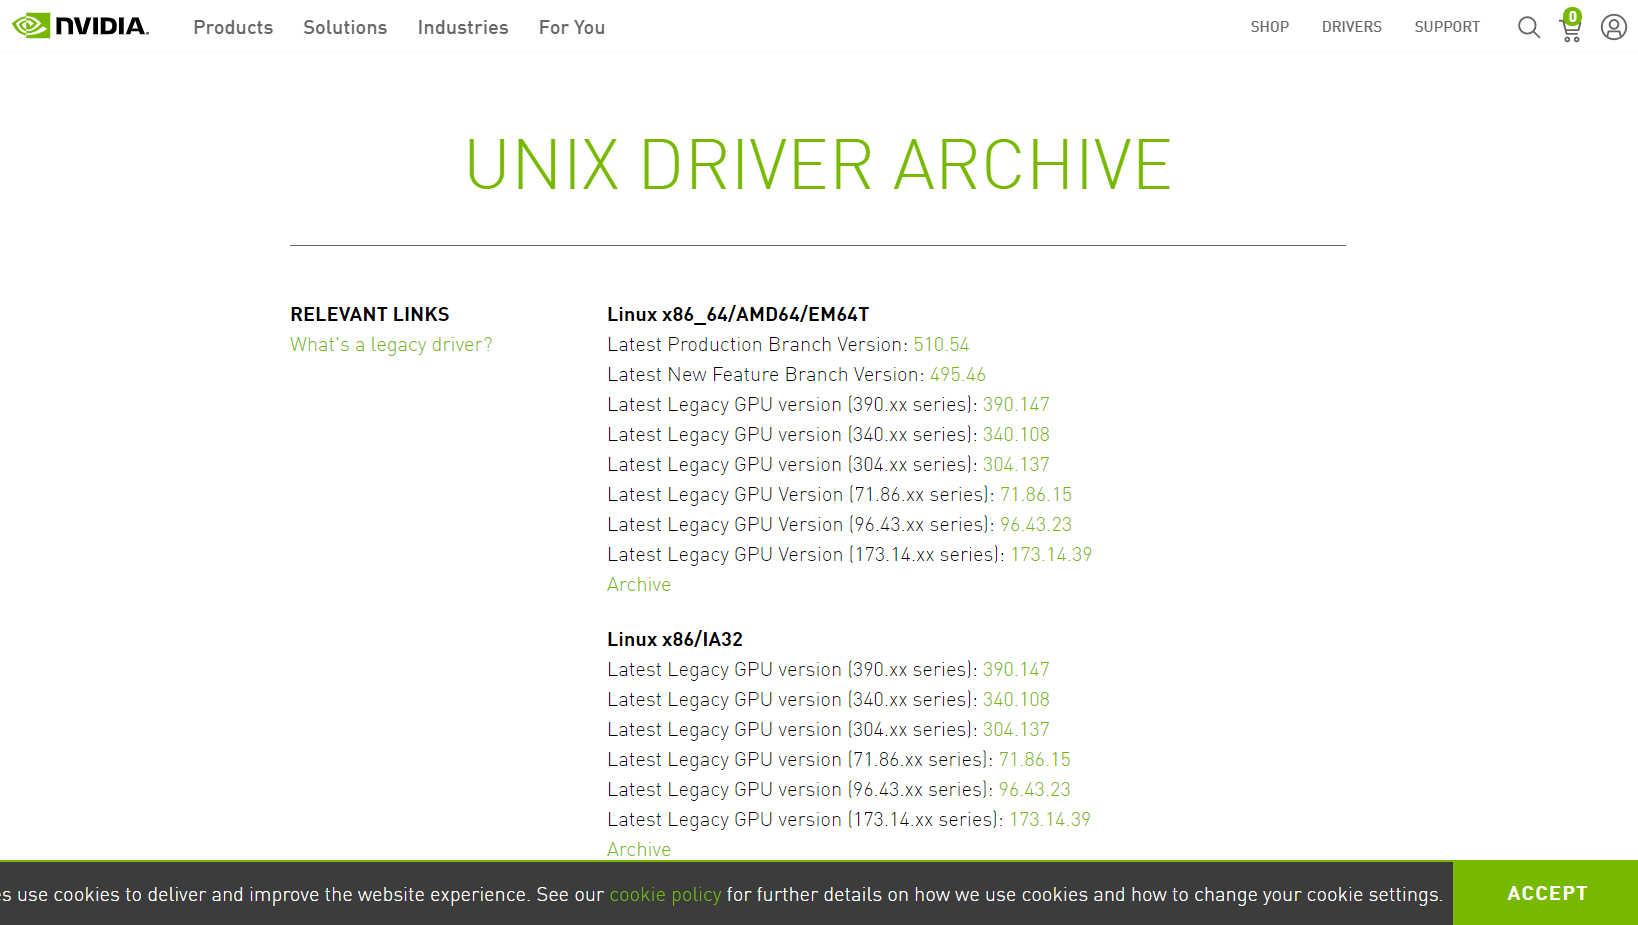The image size is (1638, 925).
Task: Open x86/IA32 legacy driver 390.147
Action: click(1016, 670)
